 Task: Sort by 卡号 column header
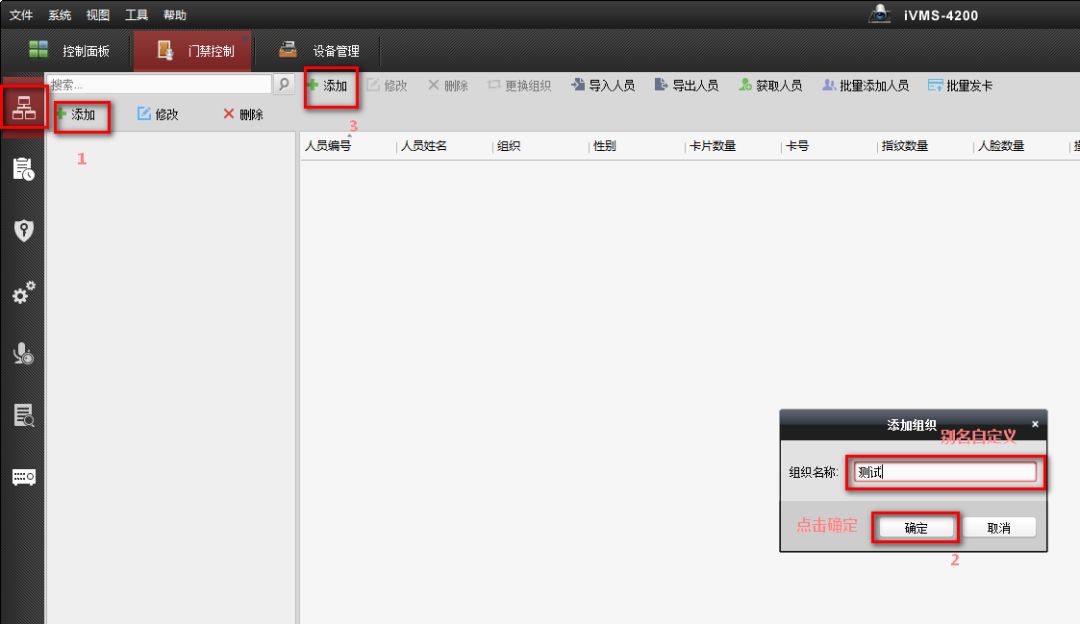[797, 146]
